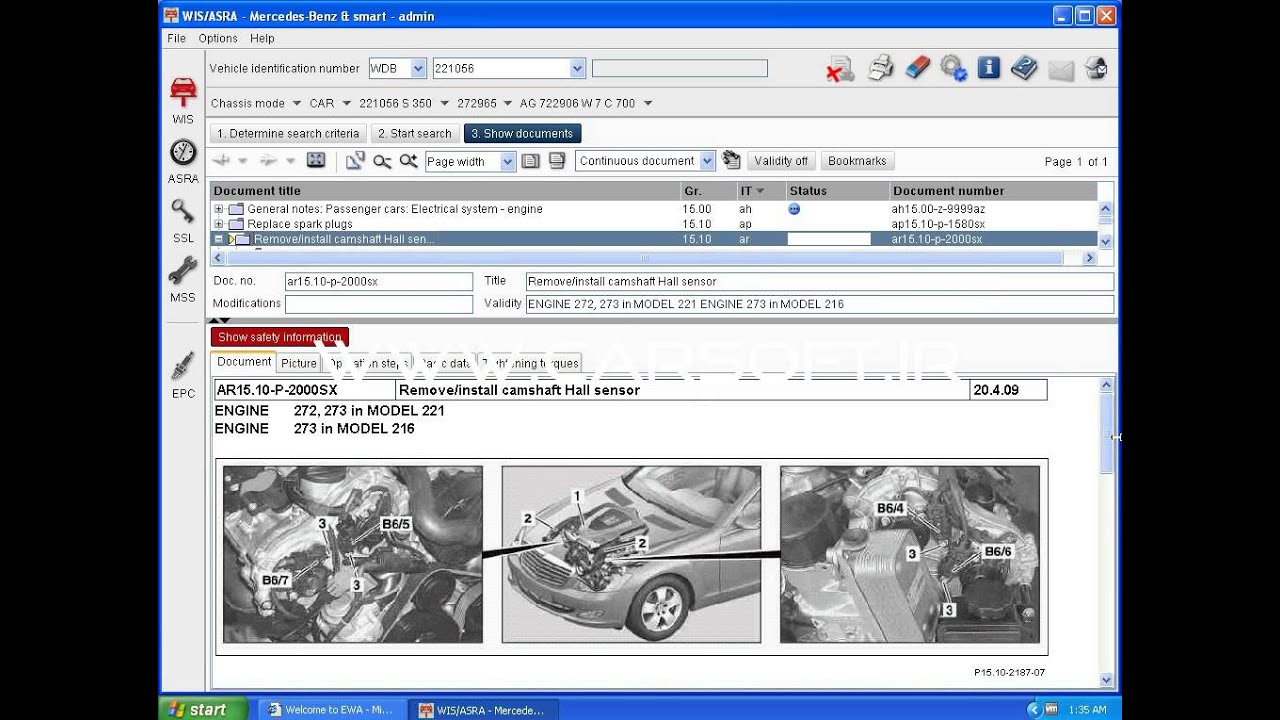Collapse the Remove/install camshaft Hall sensor node
Image resolution: width=1280 pixels, height=720 pixels.
[218, 239]
